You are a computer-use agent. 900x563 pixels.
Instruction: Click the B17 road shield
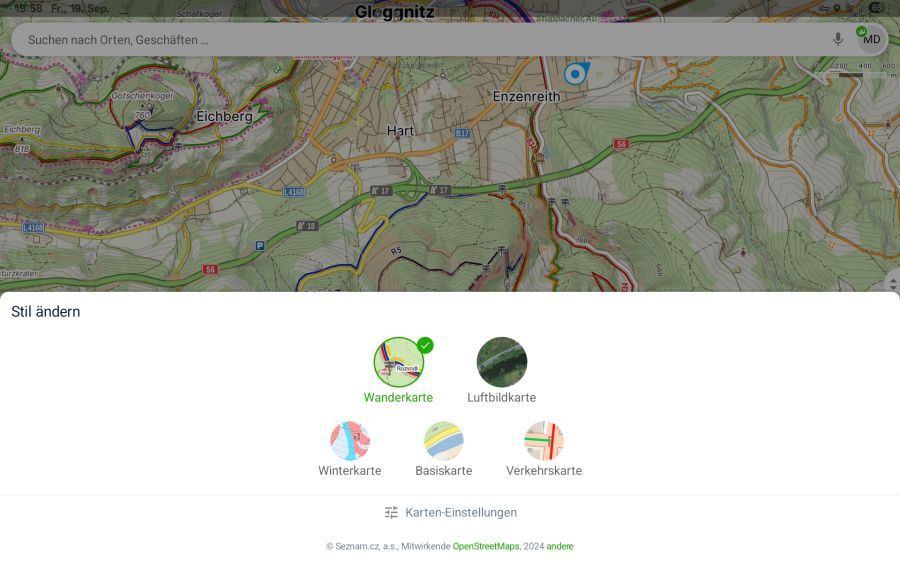[463, 133]
